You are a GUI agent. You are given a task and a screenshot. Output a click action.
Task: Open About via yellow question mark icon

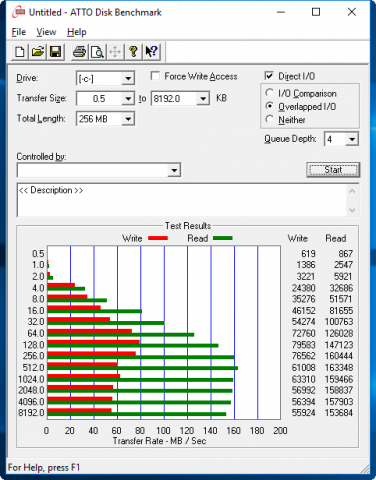click(x=133, y=52)
